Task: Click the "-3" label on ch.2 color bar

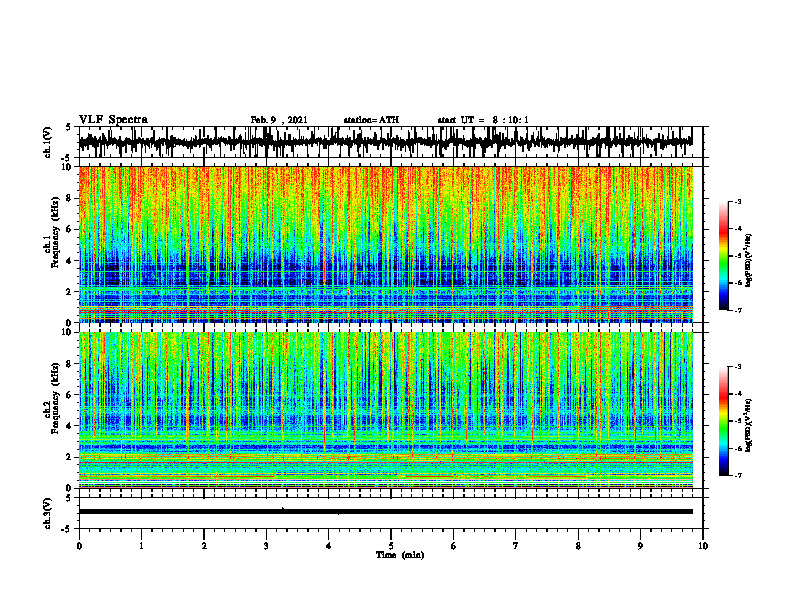Action: [x=738, y=367]
